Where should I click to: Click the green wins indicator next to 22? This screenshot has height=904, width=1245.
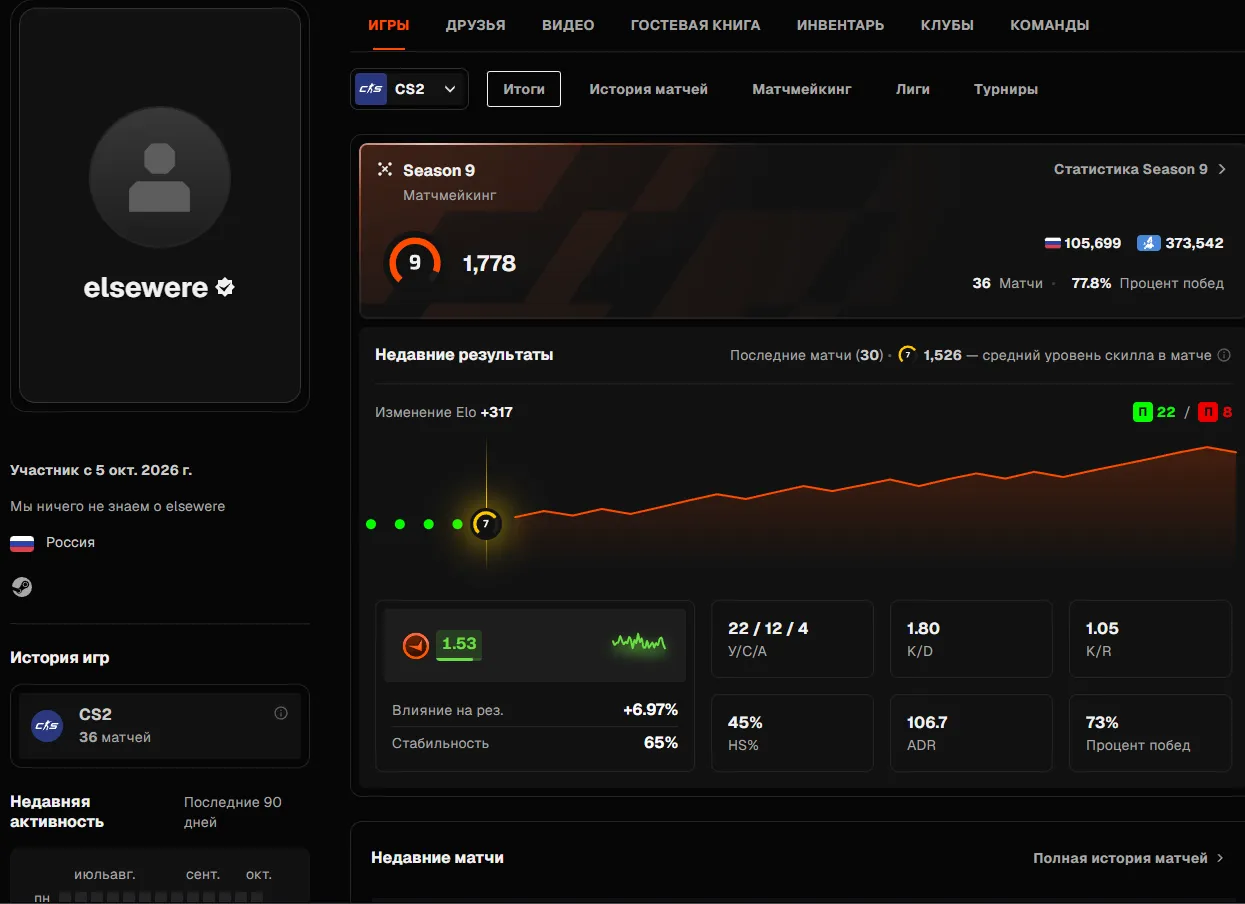(x=1142, y=411)
